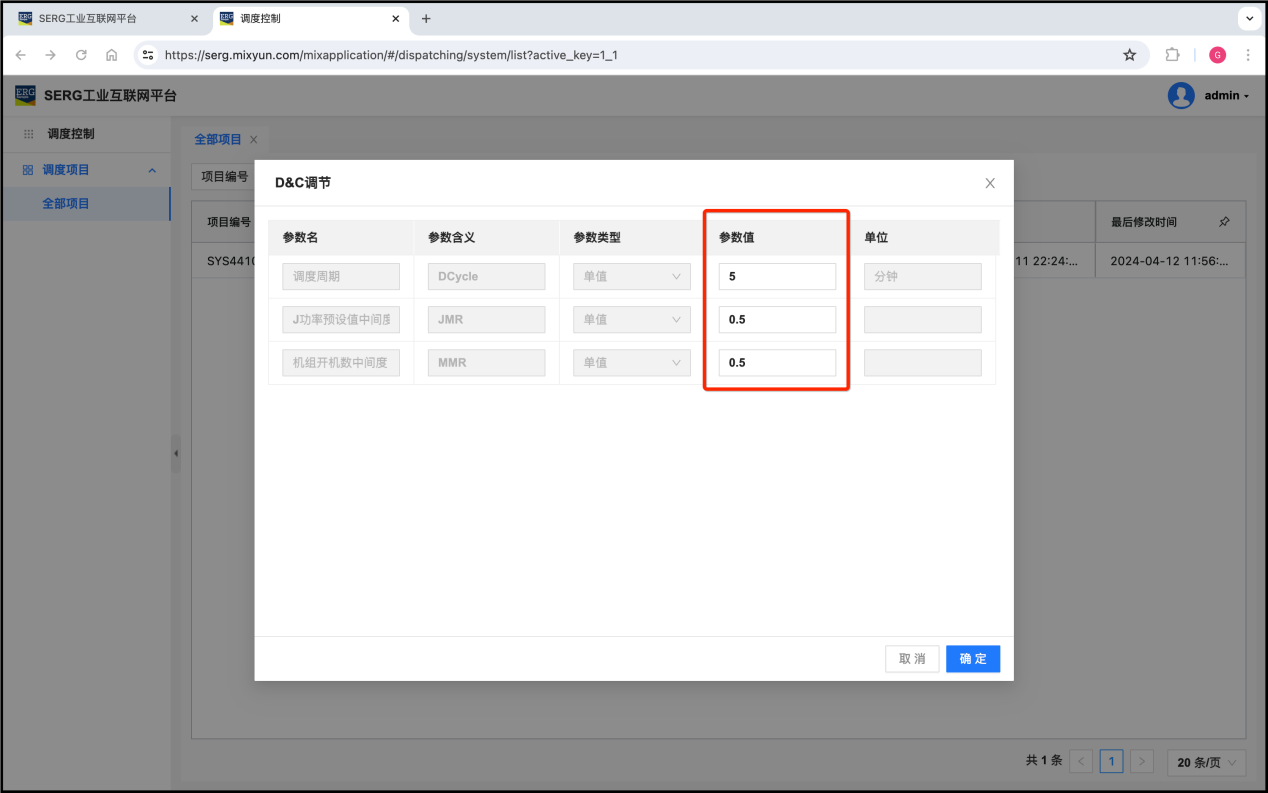
Task: Open Chrome three-dot menu
Action: pyautogui.click(x=1248, y=55)
